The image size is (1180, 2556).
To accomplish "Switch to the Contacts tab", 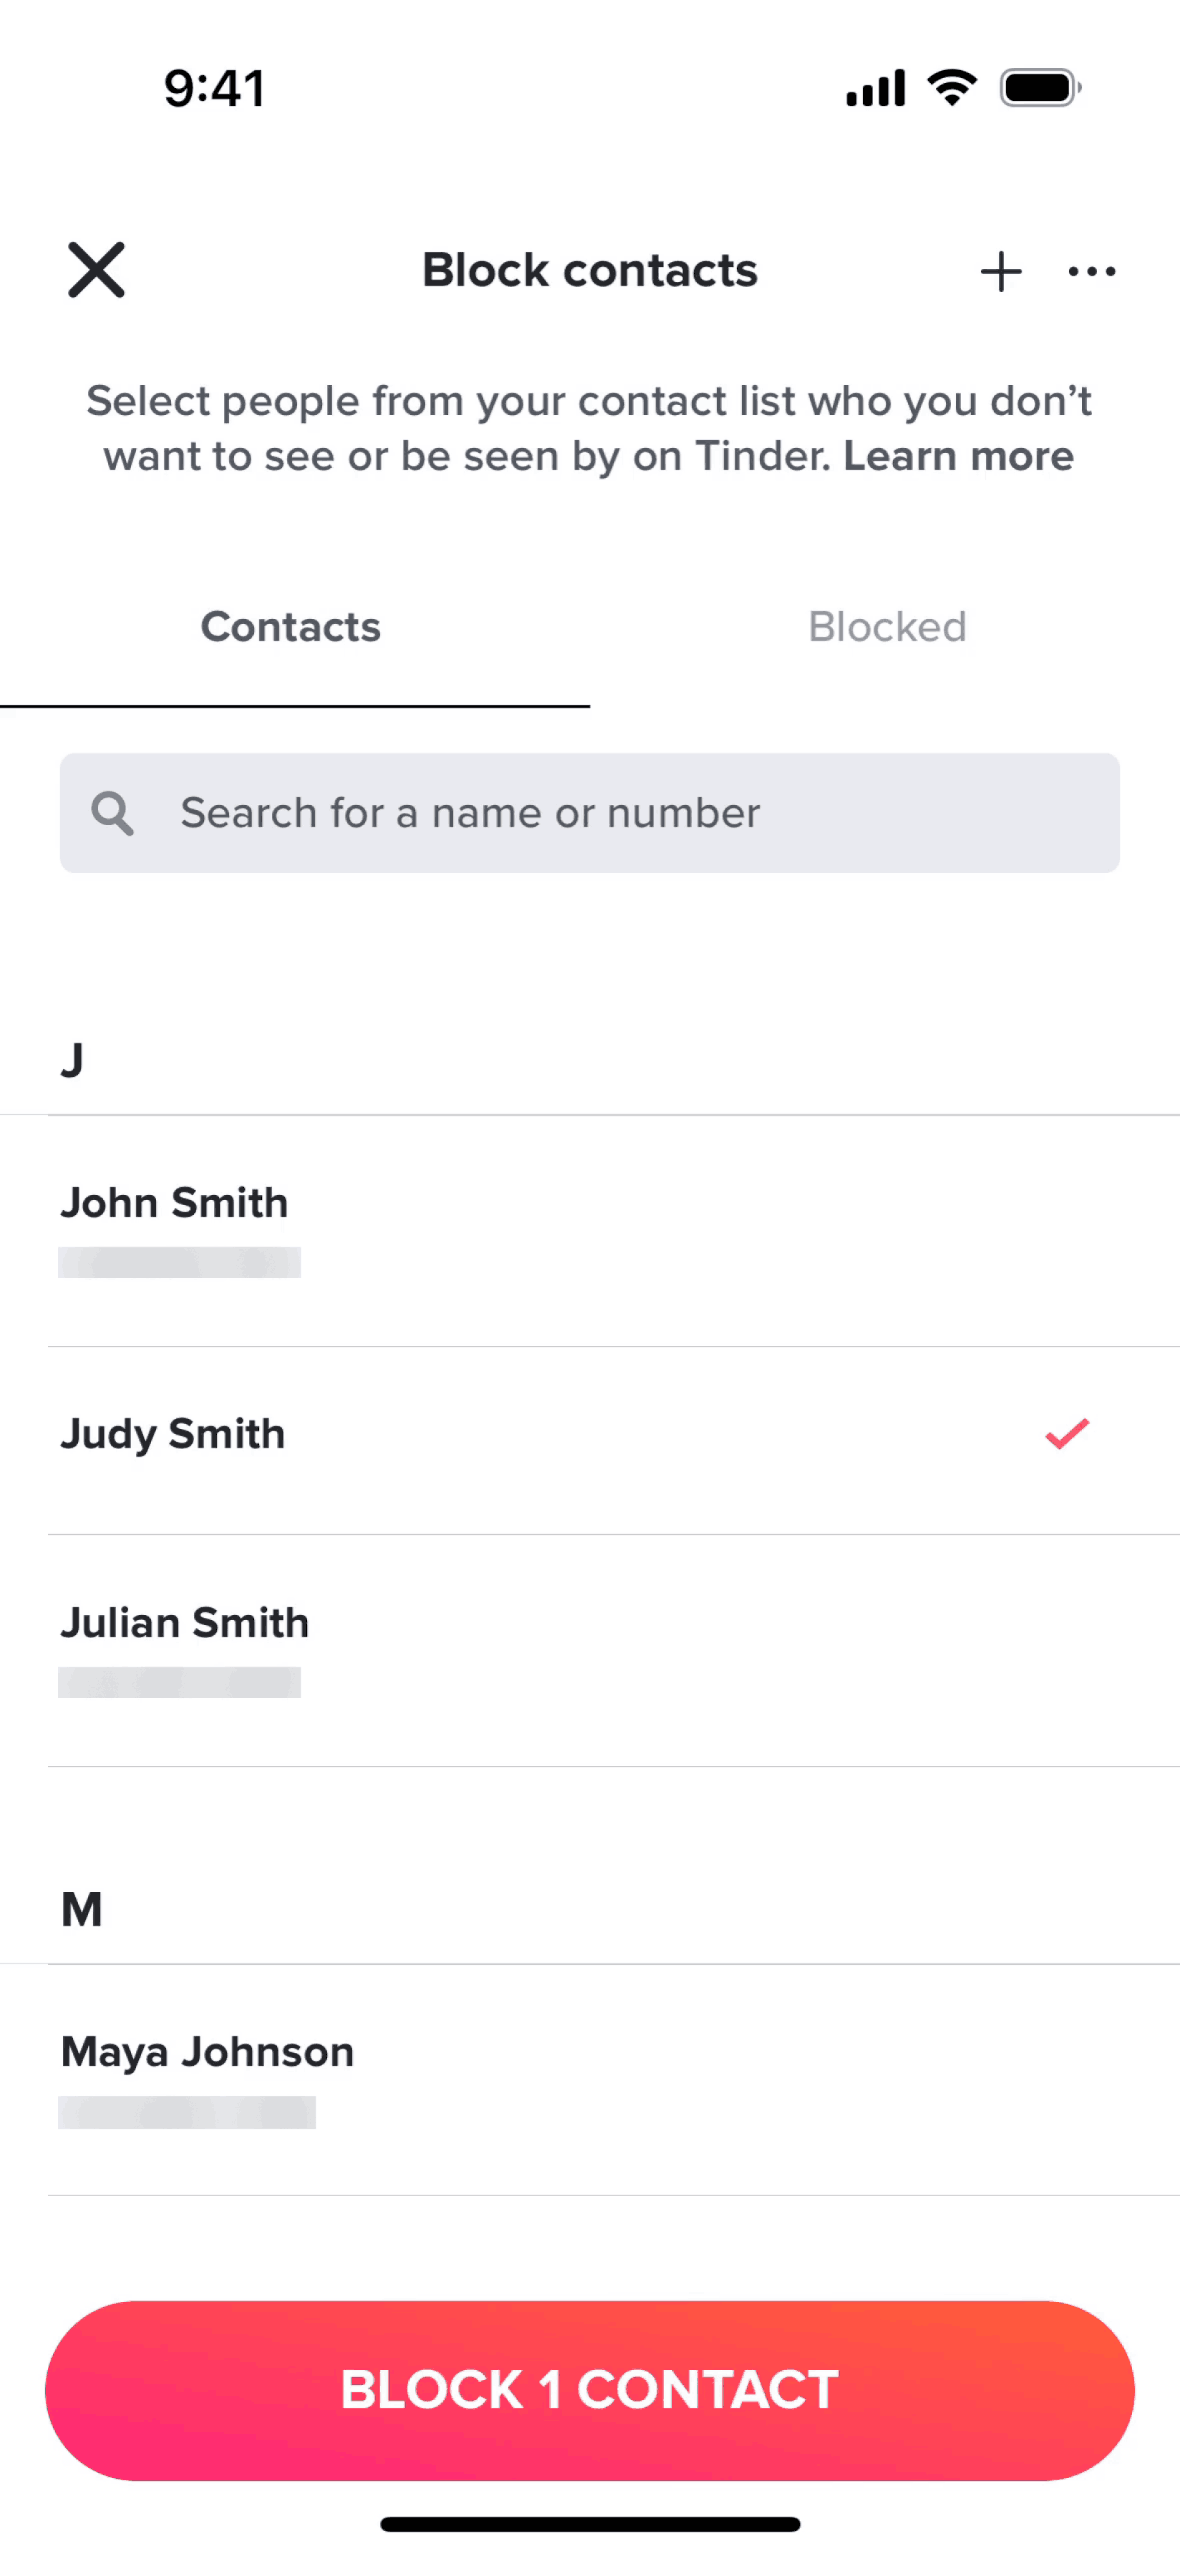I will [291, 628].
